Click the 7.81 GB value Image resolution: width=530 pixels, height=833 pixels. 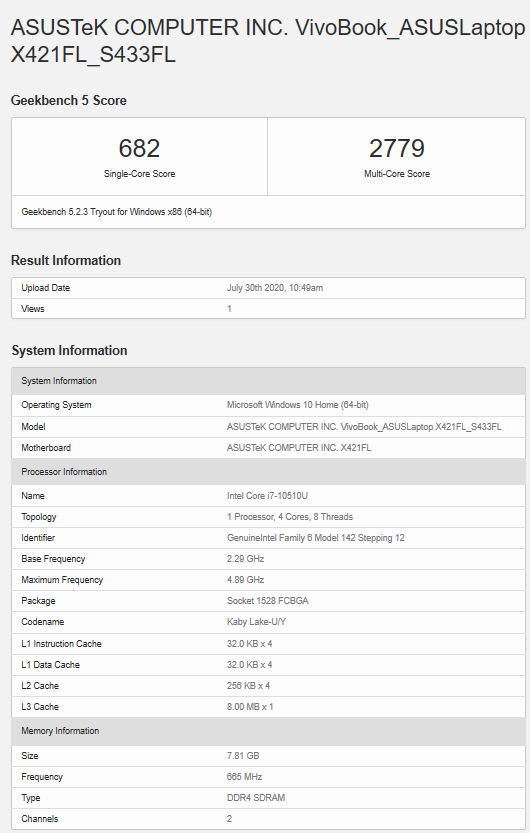(x=243, y=755)
